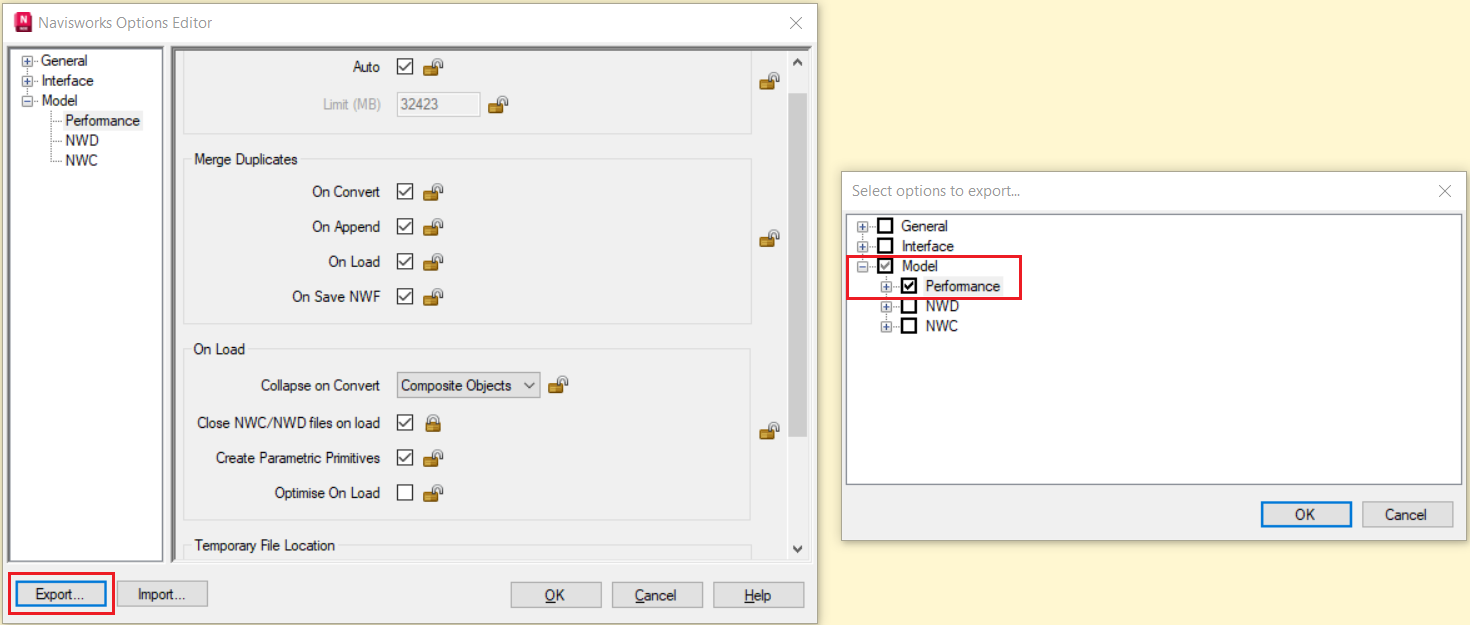Expand General in export dialog tree
This screenshot has height=625, width=1470.
pyautogui.click(x=863, y=227)
